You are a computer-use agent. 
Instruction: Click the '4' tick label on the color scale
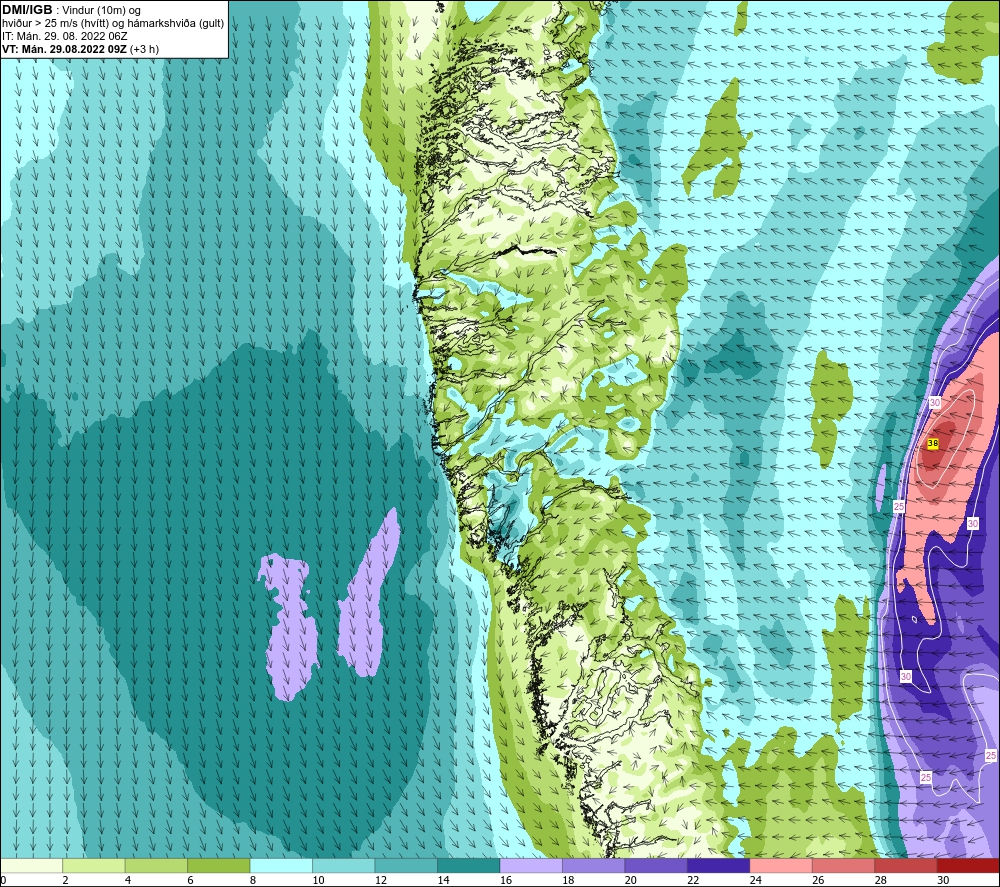pos(128,881)
